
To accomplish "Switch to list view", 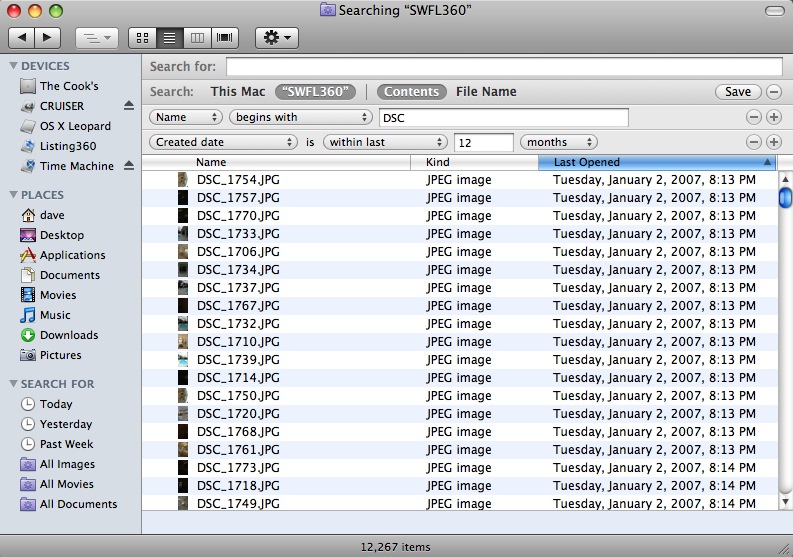I will [170, 37].
